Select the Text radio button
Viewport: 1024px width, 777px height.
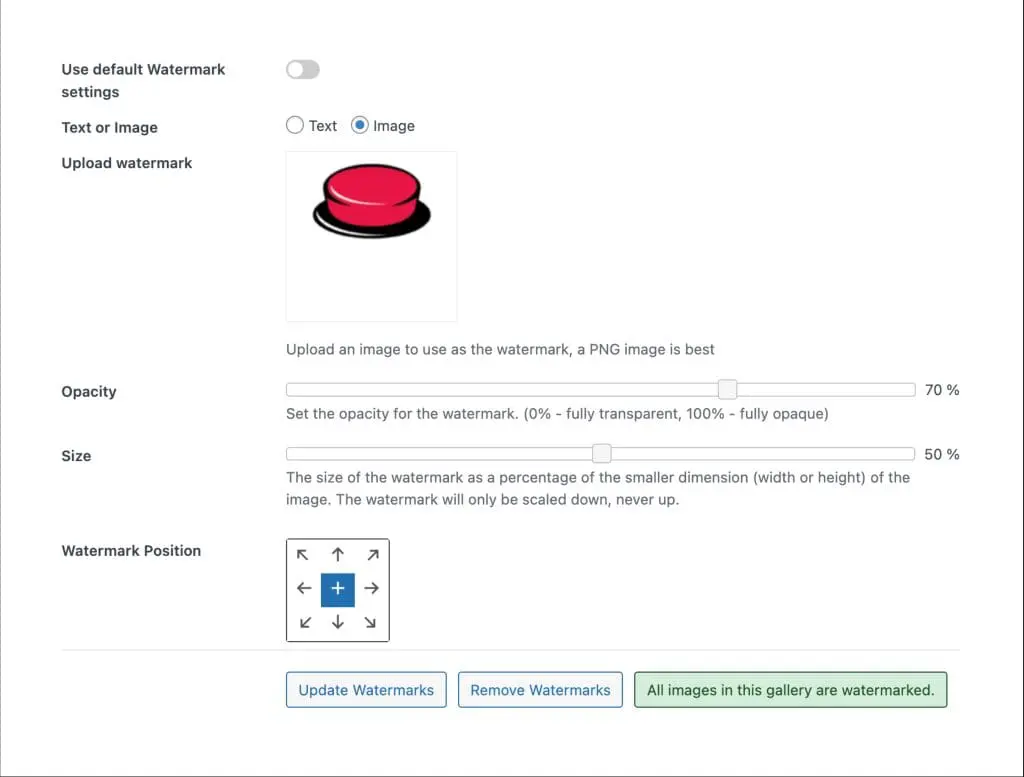coord(295,125)
